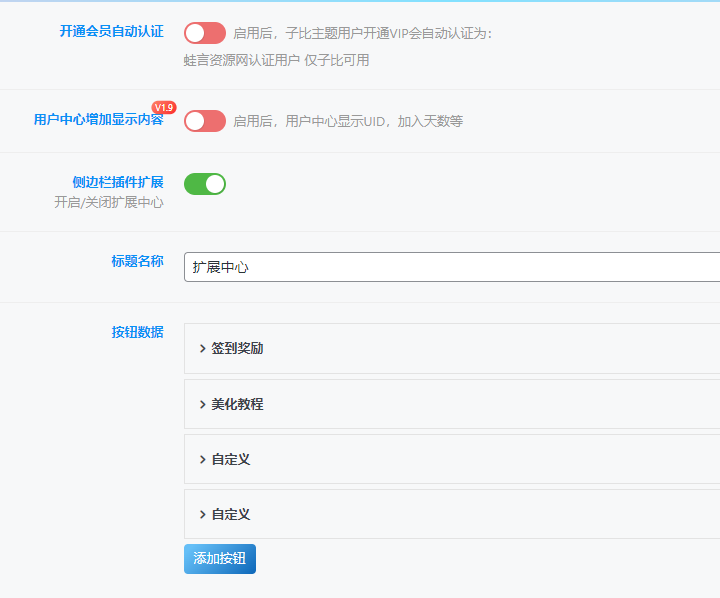
Task: Turn on the 用户中心增加显示内容 switch
Action: pos(205,121)
